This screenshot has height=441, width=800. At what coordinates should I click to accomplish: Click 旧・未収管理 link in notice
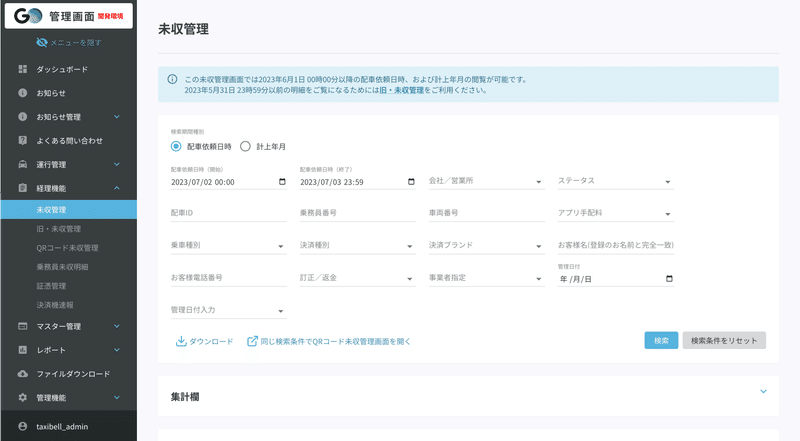click(402, 90)
